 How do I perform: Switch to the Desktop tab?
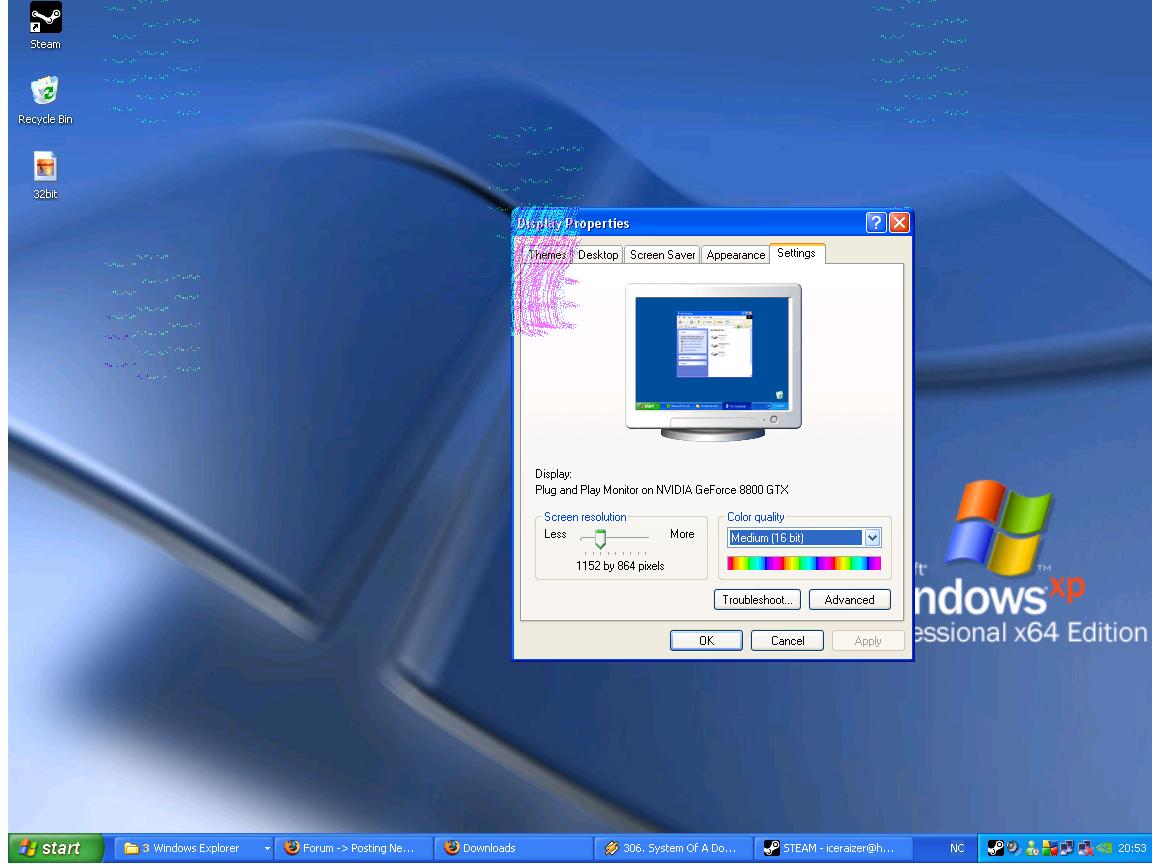(598, 255)
